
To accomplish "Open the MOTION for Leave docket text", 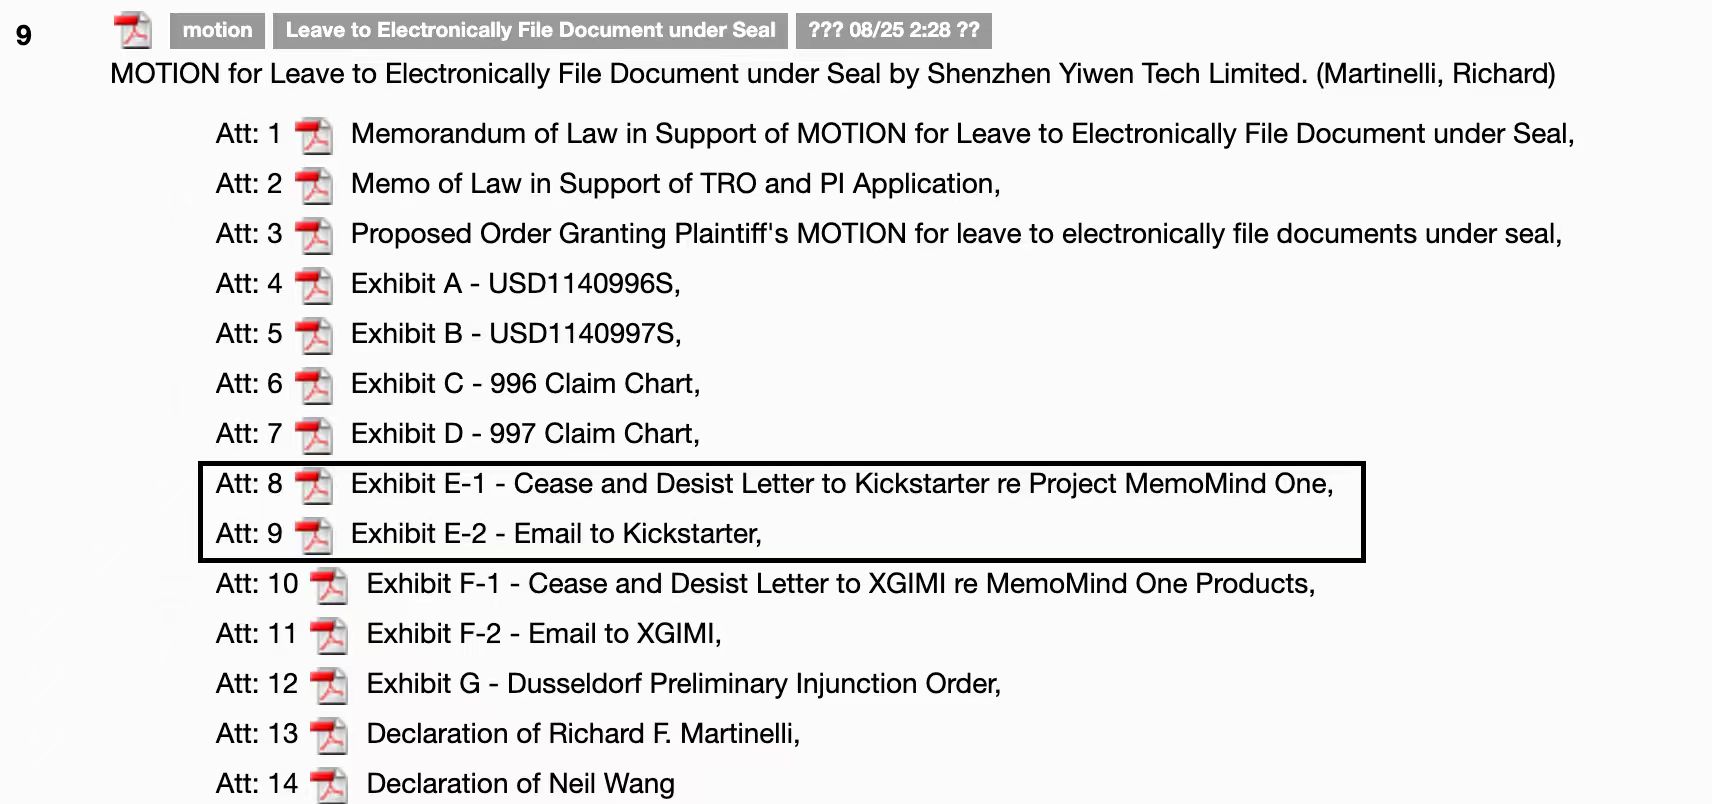I will pyautogui.click(x=832, y=74).
